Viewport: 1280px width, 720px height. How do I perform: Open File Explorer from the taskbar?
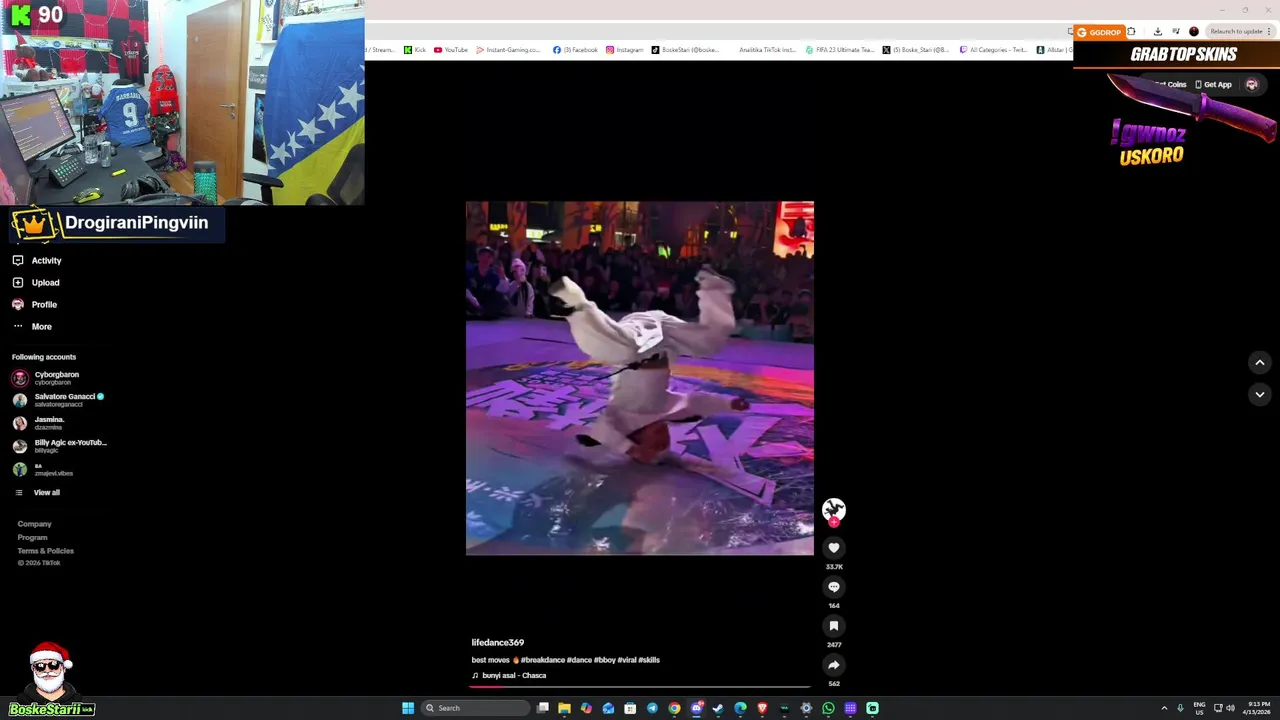point(564,708)
